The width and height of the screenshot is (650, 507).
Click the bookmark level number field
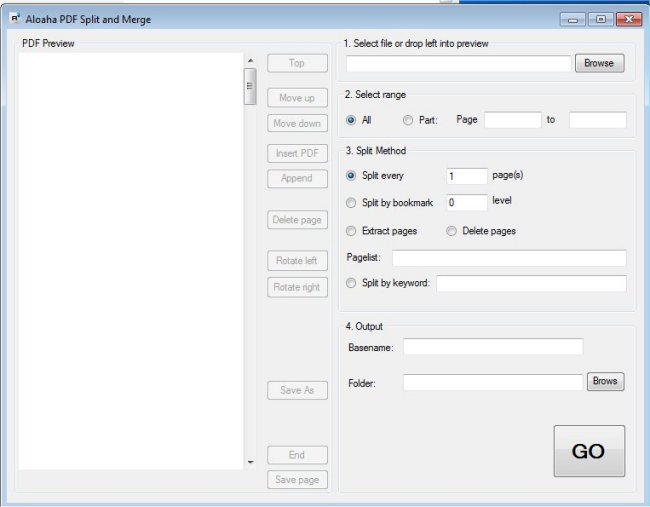pos(467,203)
